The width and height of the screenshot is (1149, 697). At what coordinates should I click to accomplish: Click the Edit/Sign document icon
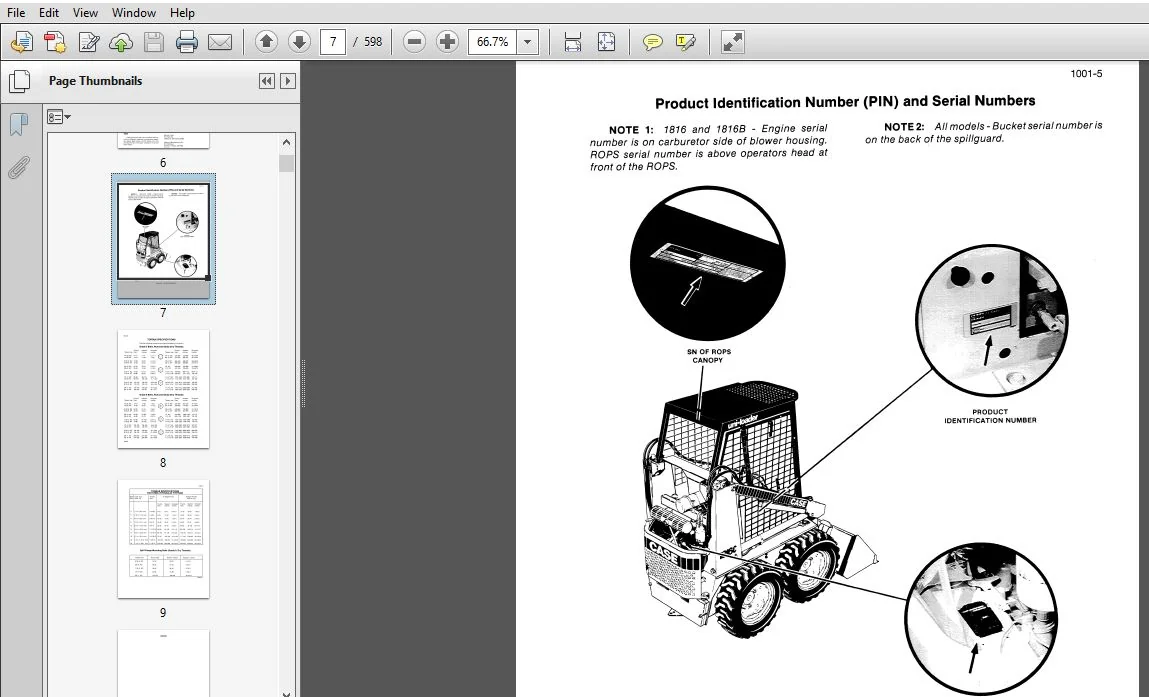[x=89, y=43]
